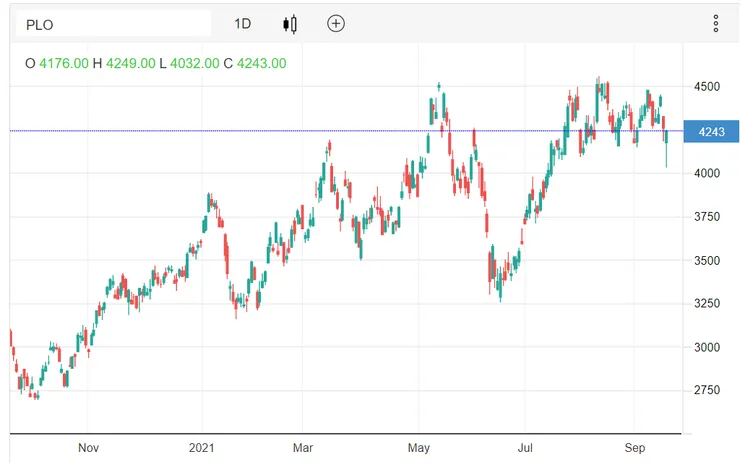740x463 pixels.
Task: Click the Sep date axis label
Action: (635, 447)
